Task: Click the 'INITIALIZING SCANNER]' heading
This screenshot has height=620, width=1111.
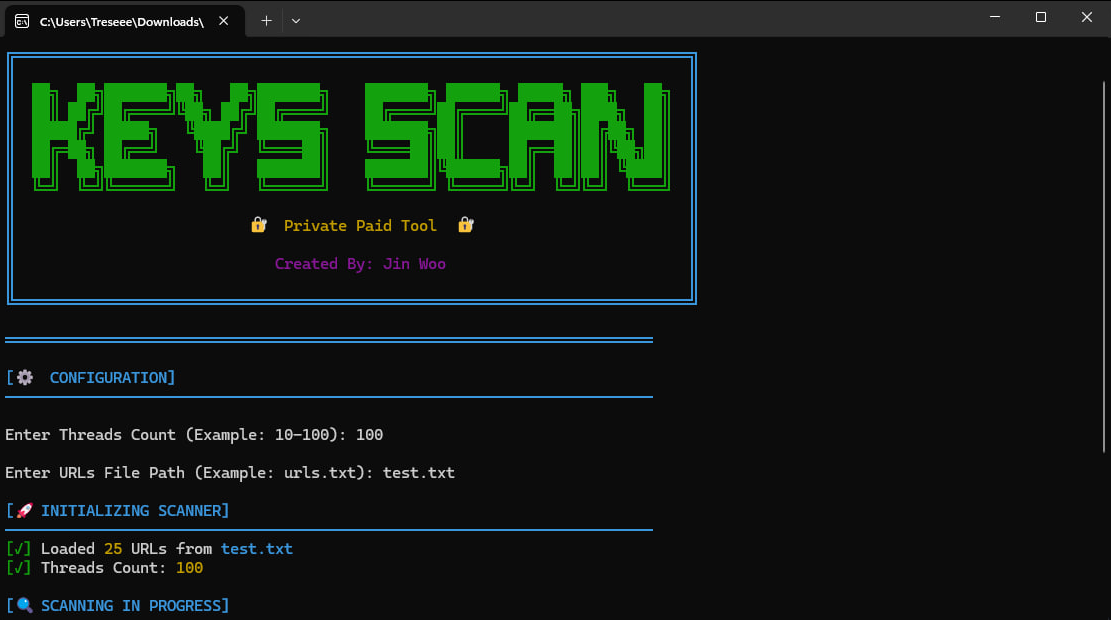Action: click(135, 511)
